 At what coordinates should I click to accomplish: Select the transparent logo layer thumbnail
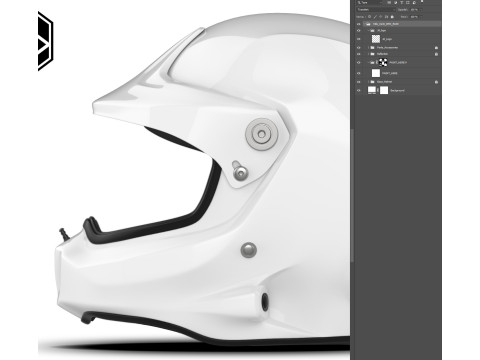pyautogui.click(x=376, y=39)
